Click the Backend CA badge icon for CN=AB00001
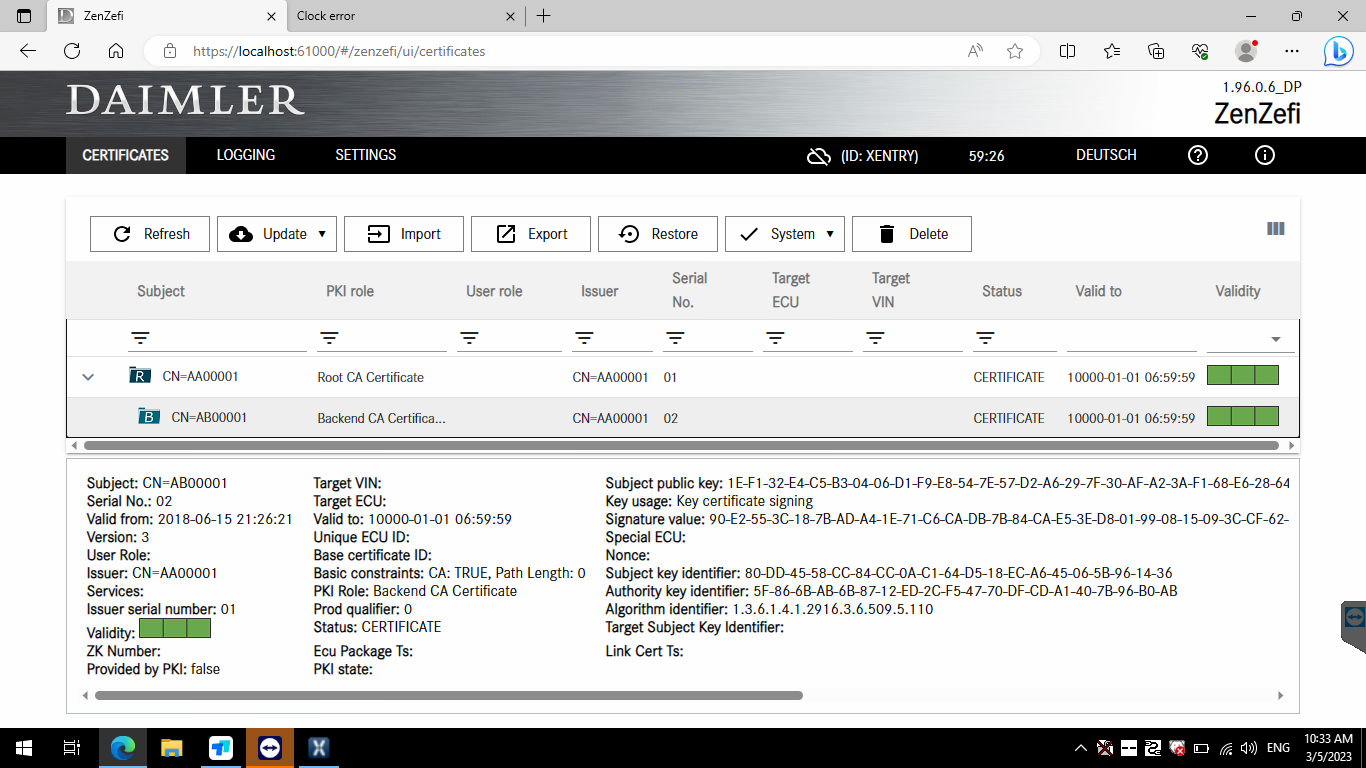 click(148, 418)
